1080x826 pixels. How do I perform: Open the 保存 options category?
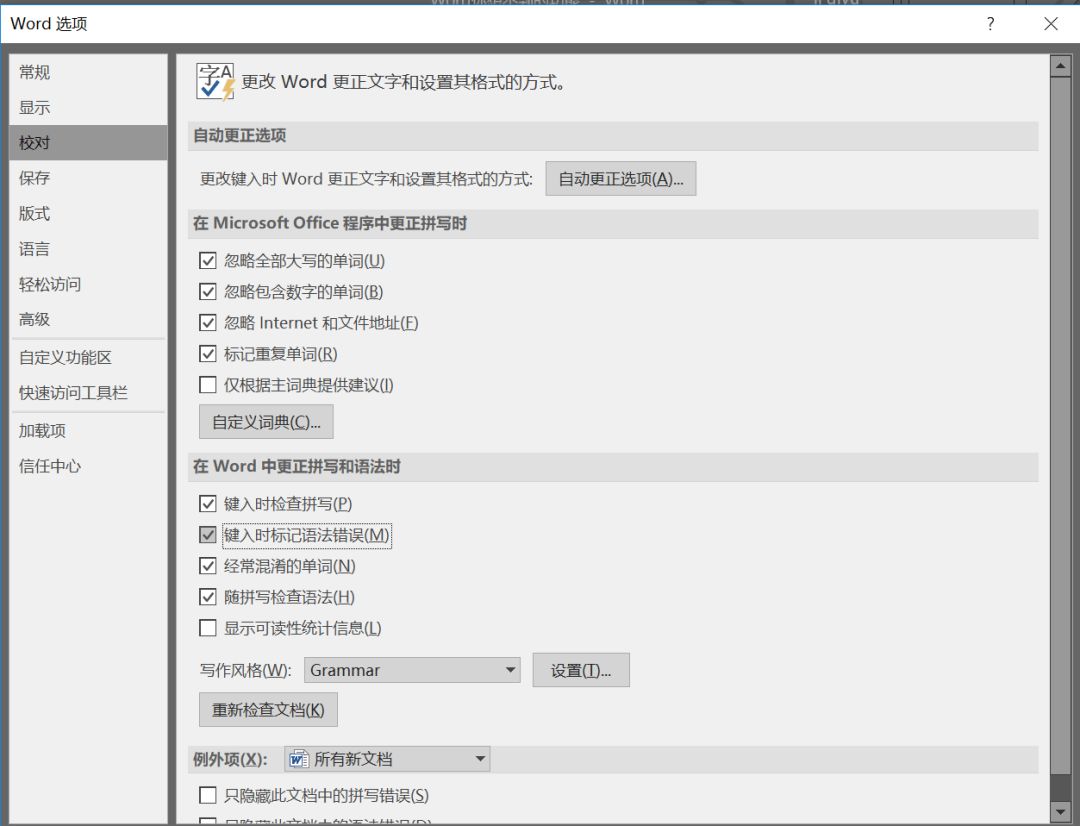88,178
